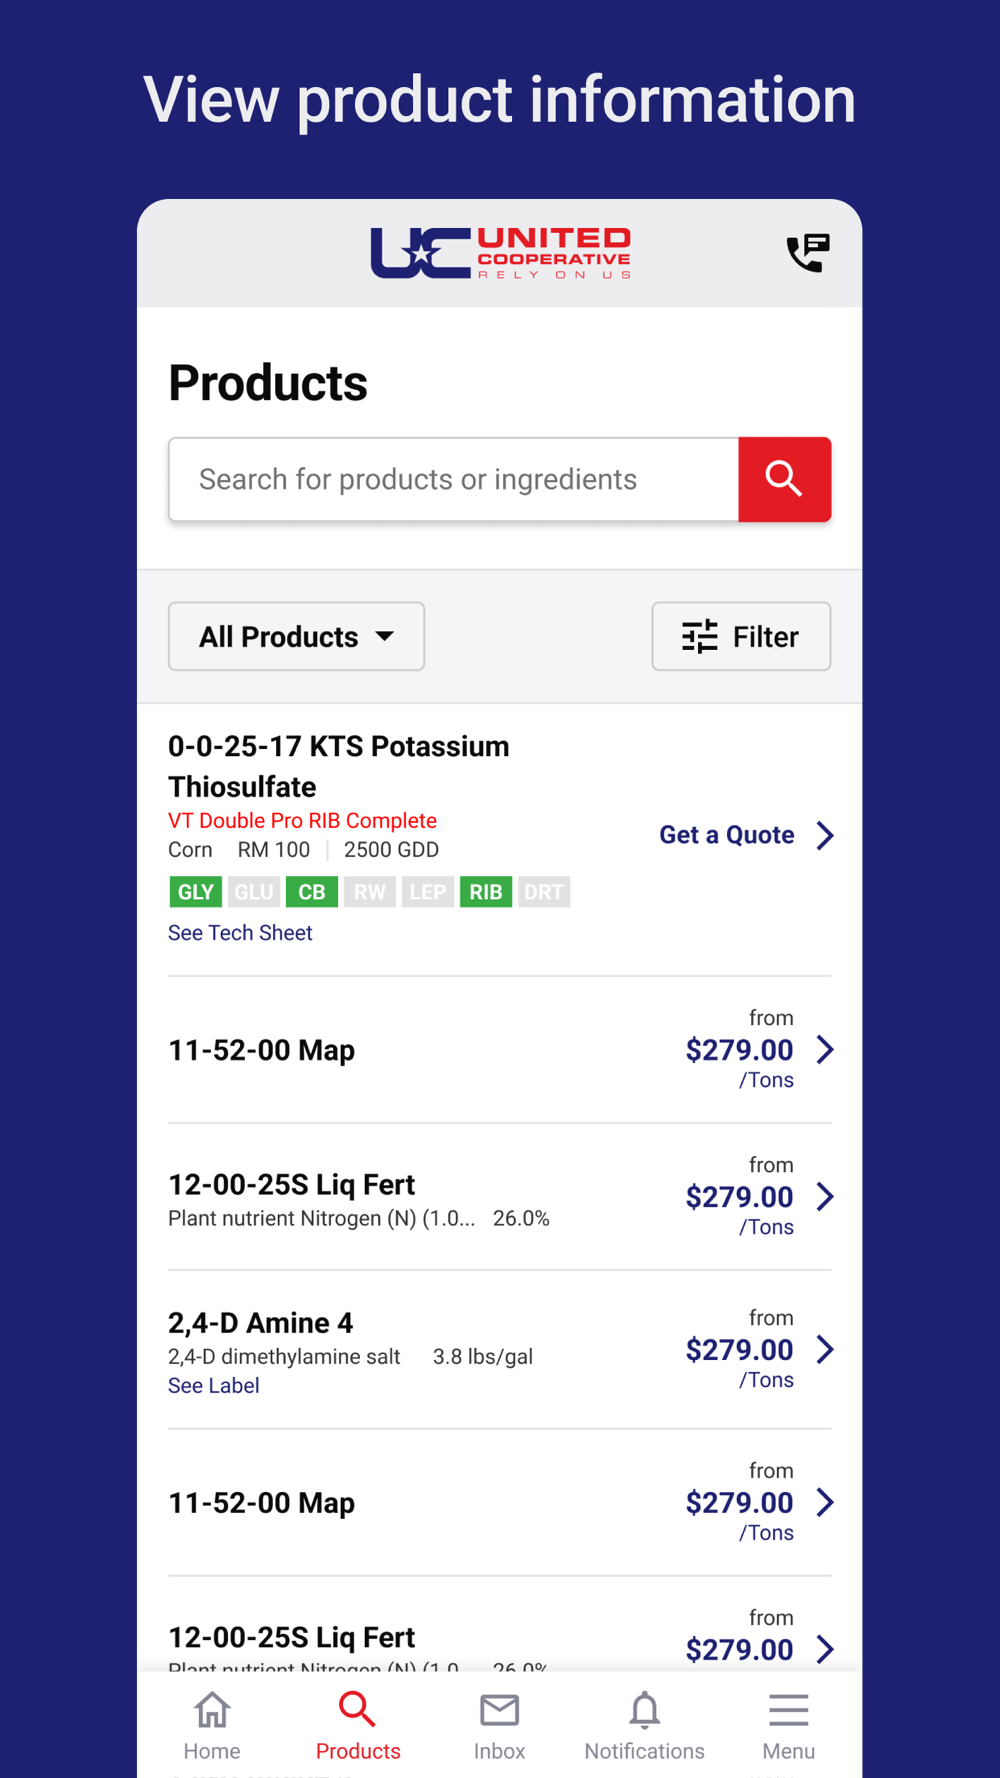
Task: Click the green CB trait badge
Action: coord(312,892)
